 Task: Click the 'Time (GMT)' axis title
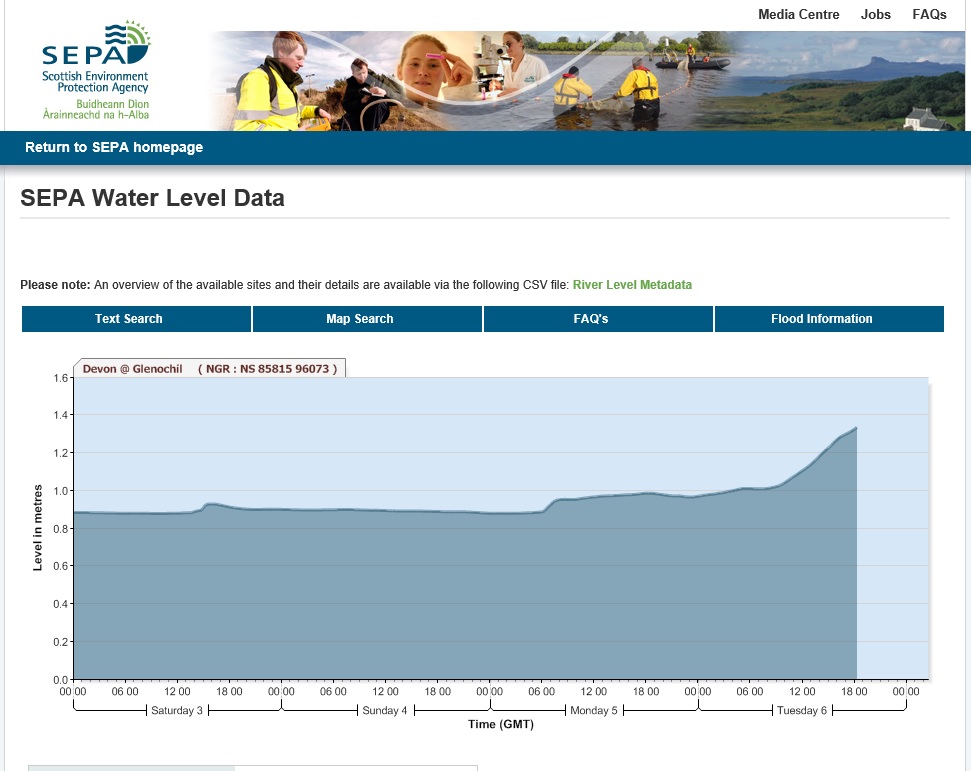pos(501,725)
